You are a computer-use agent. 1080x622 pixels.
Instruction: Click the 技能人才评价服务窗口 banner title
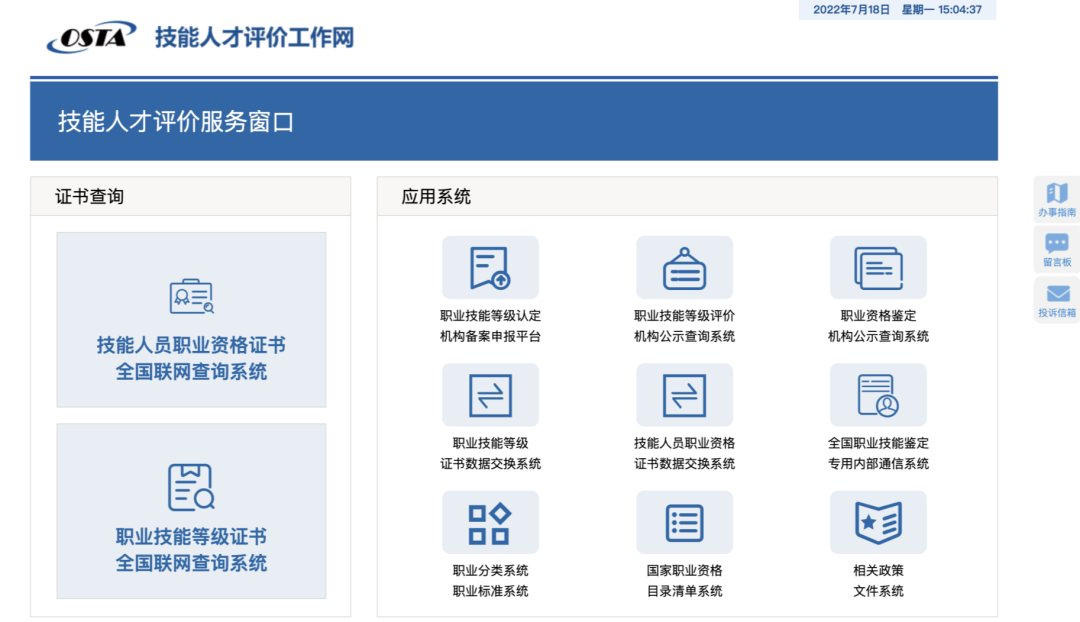coord(176,122)
